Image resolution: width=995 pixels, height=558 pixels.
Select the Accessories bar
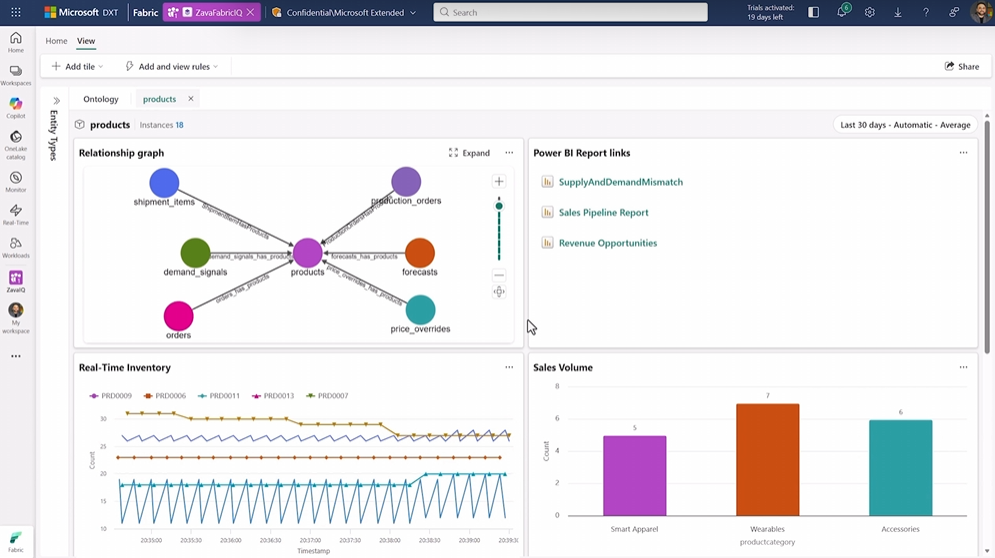point(900,467)
